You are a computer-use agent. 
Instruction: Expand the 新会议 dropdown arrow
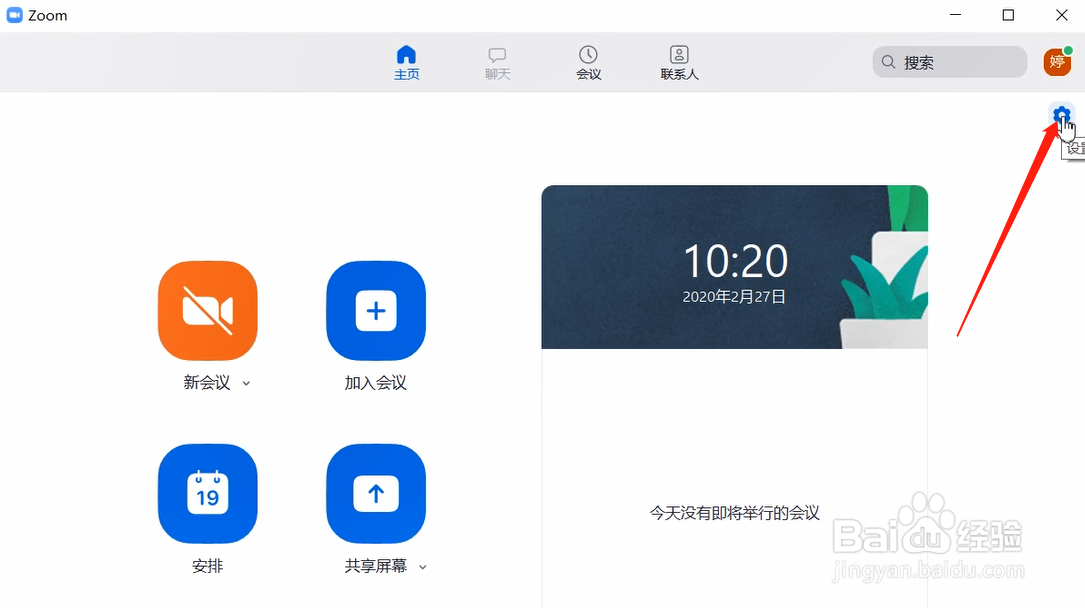point(246,383)
